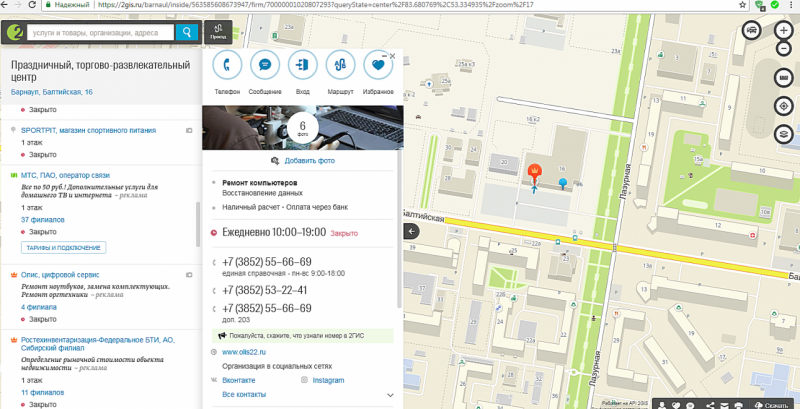
Task: Open the 6 фото gallery thumbnail
Action: click(303, 127)
